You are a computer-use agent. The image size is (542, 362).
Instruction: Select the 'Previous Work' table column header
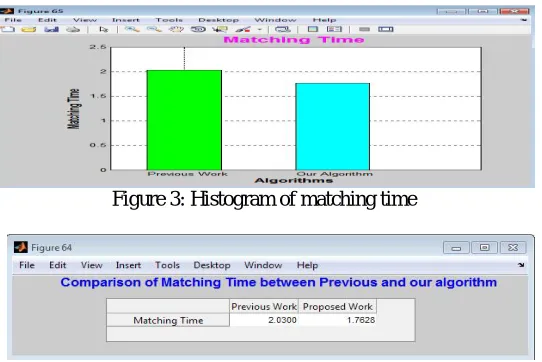point(264,306)
